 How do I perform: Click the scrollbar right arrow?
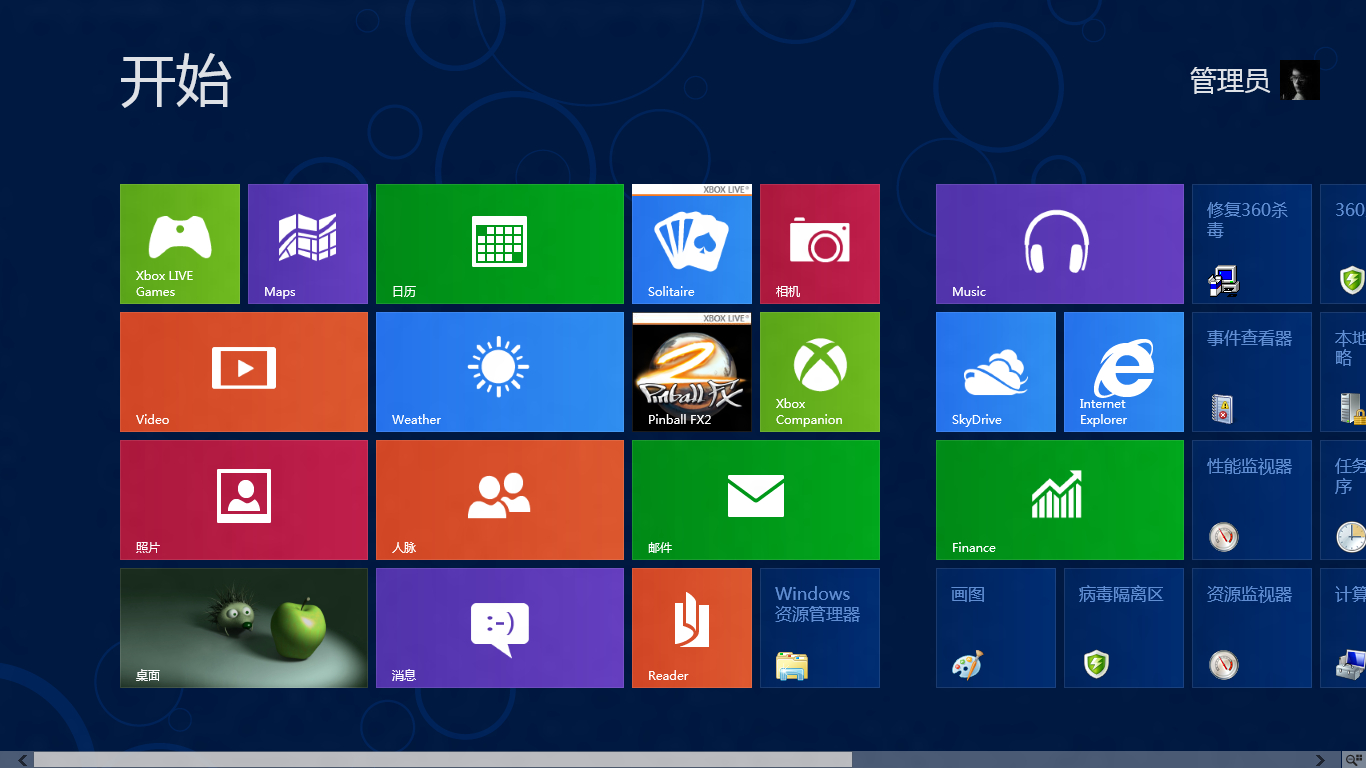coord(1321,760)
